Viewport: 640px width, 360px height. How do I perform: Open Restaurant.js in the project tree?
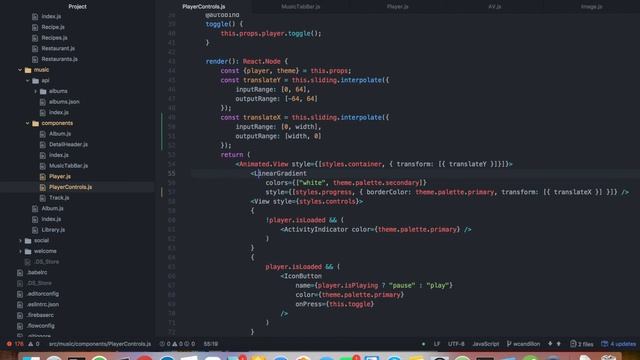(58, 48)
